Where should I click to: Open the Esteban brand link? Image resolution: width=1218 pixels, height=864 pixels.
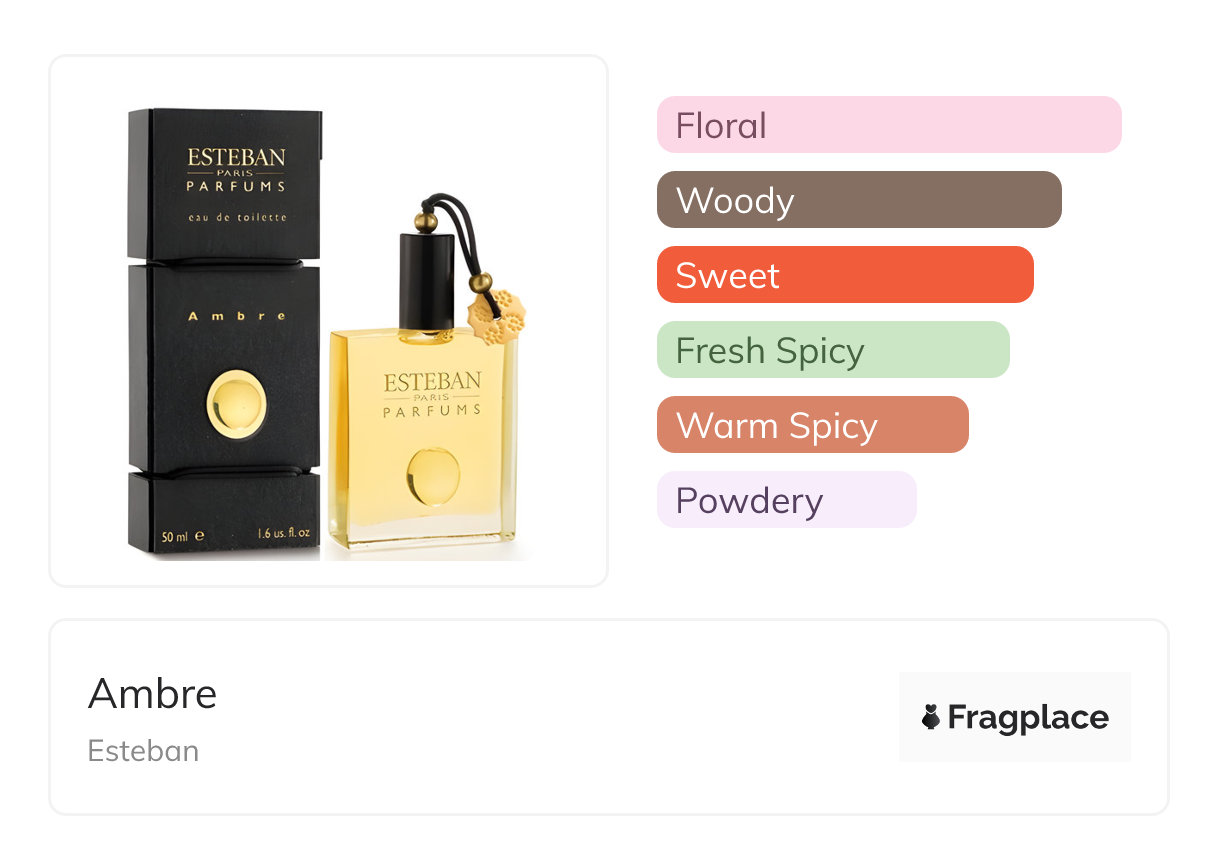coord(143,751)
